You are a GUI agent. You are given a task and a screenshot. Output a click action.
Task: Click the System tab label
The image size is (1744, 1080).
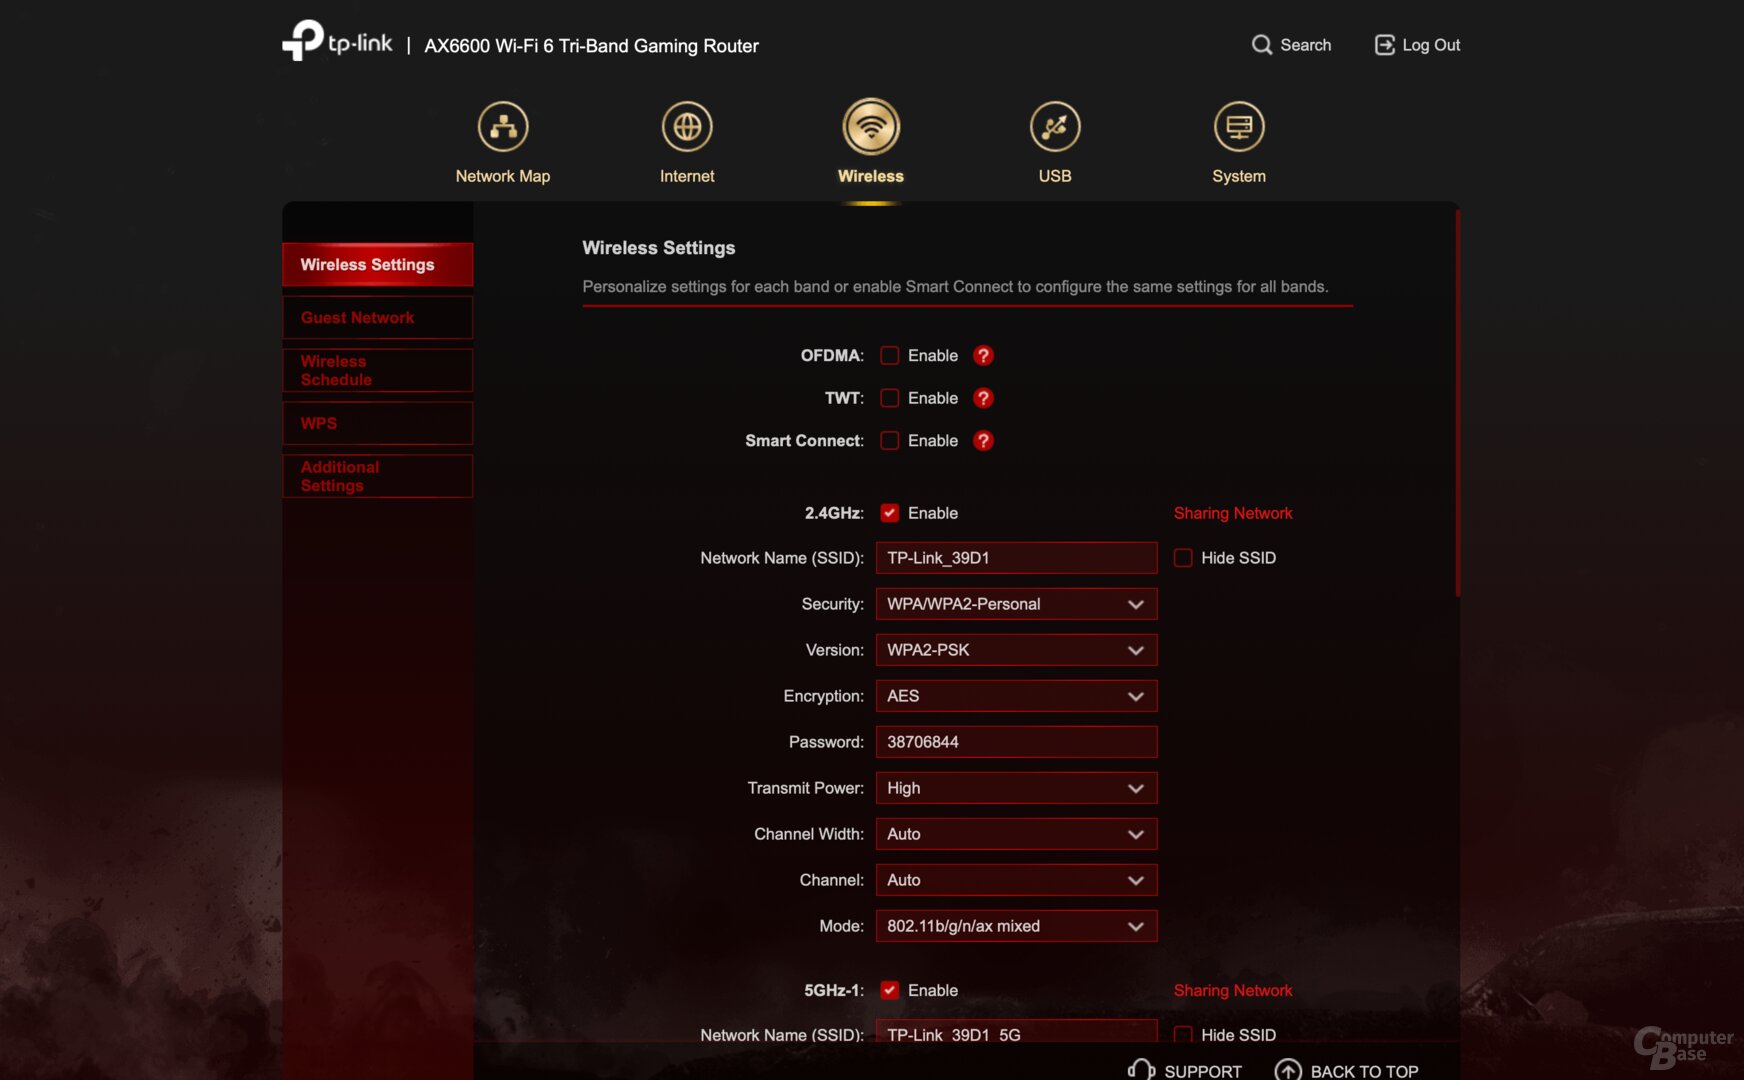(1239, 176)
